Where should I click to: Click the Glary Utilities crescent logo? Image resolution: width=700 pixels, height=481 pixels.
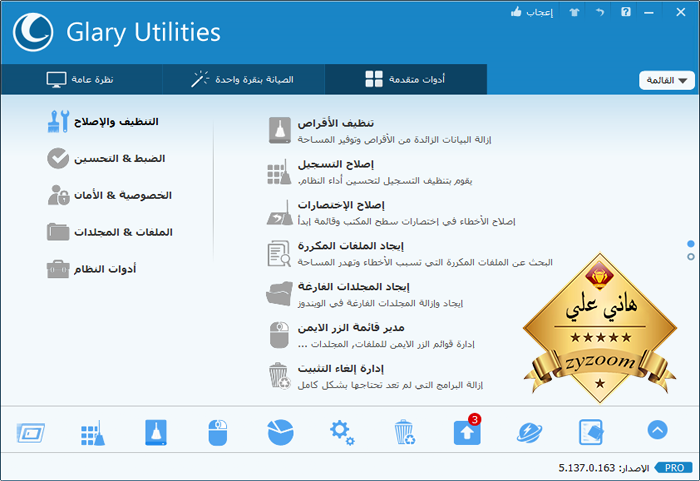click(33, 32)
